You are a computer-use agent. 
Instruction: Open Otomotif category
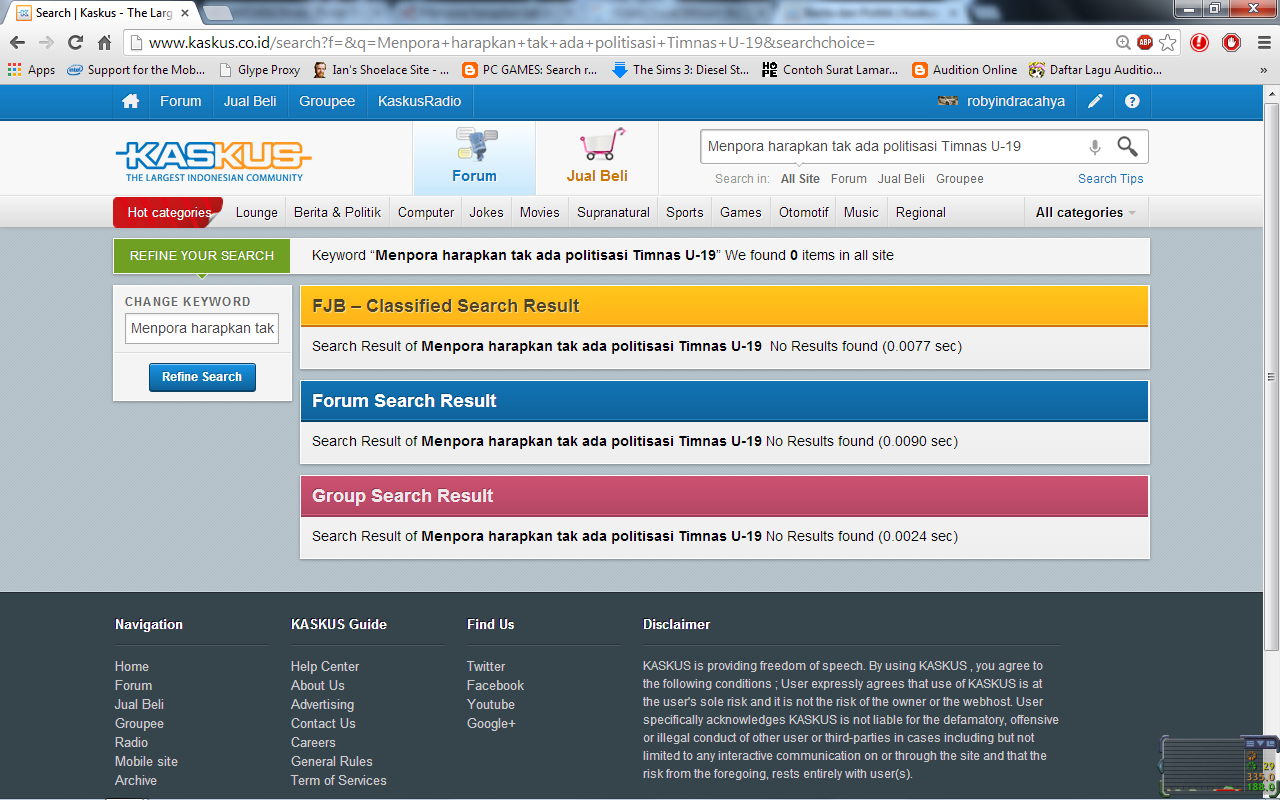pos(804,213)
